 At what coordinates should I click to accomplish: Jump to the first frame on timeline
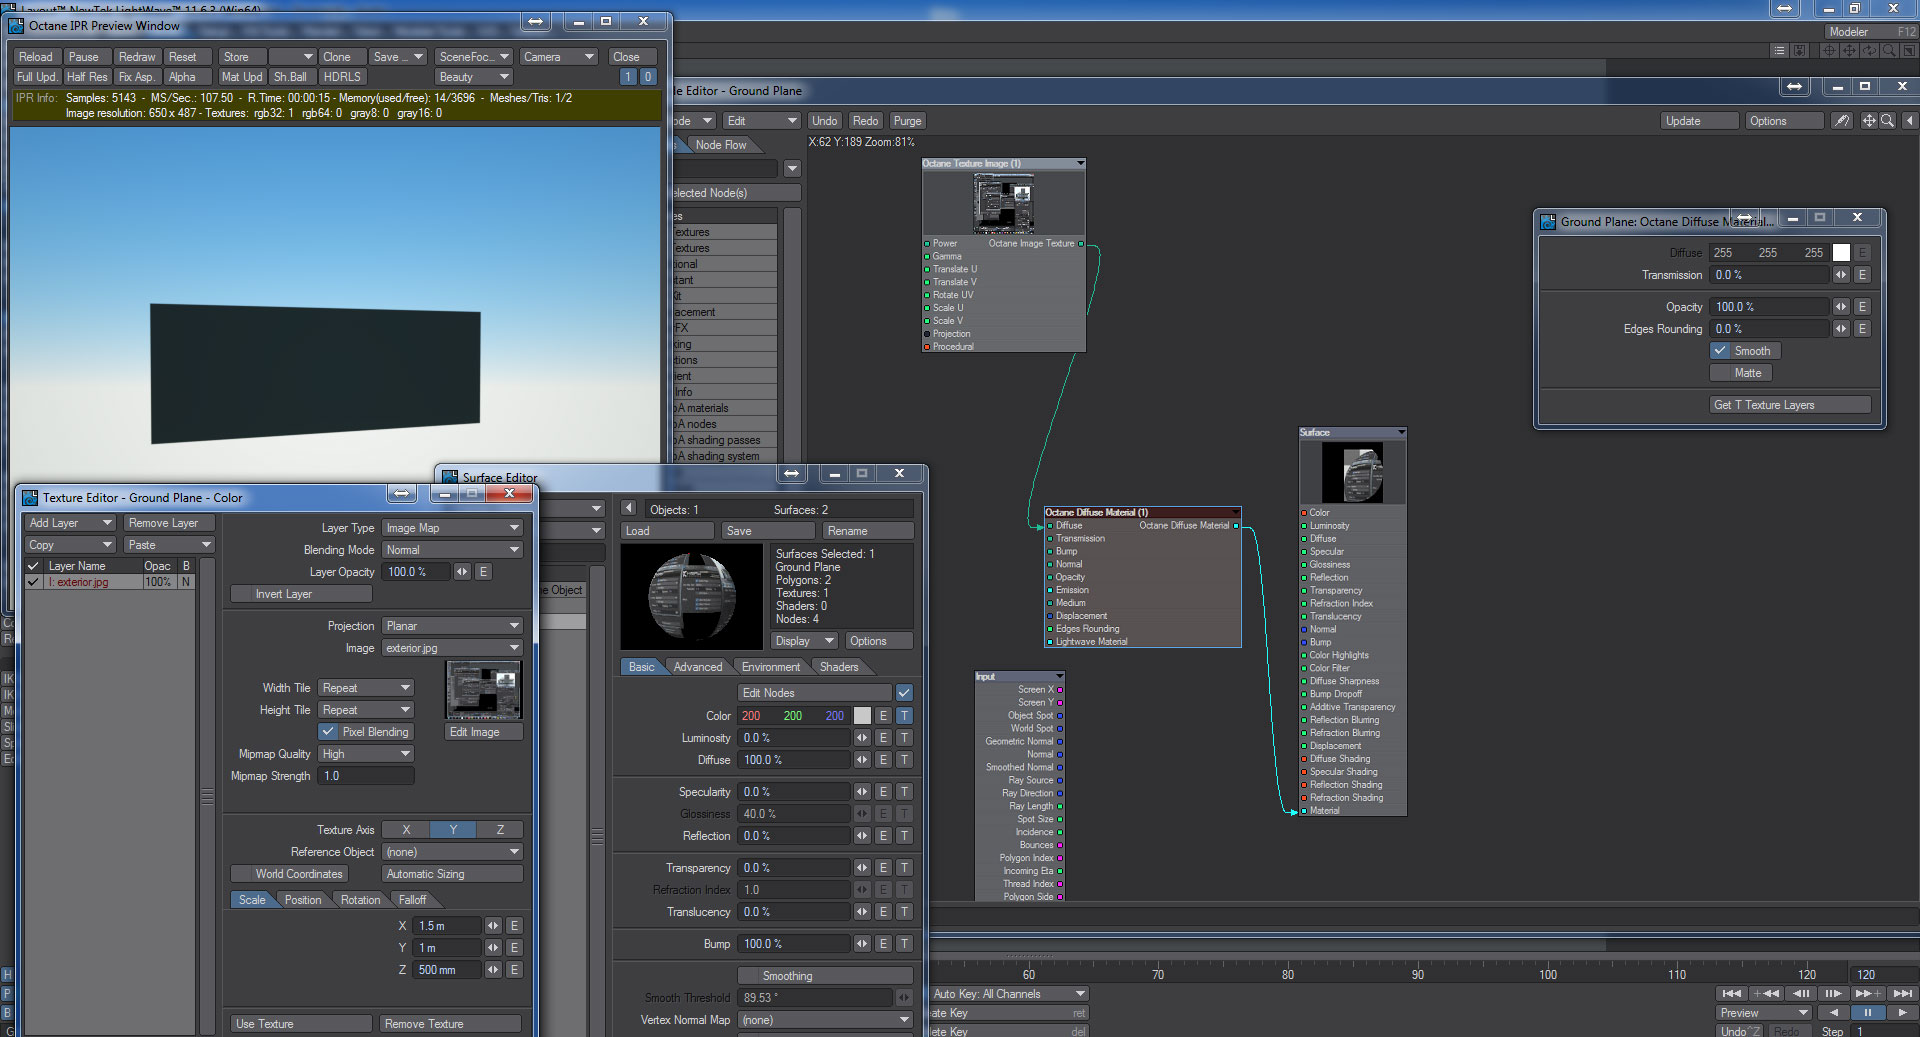pos(1731,993)
